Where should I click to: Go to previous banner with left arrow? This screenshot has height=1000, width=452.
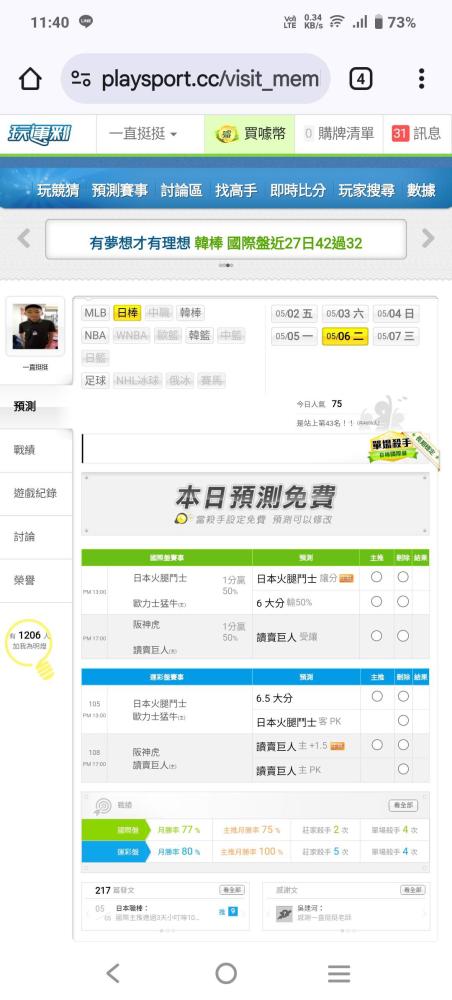pyautogui.click(x=24, y=239)
